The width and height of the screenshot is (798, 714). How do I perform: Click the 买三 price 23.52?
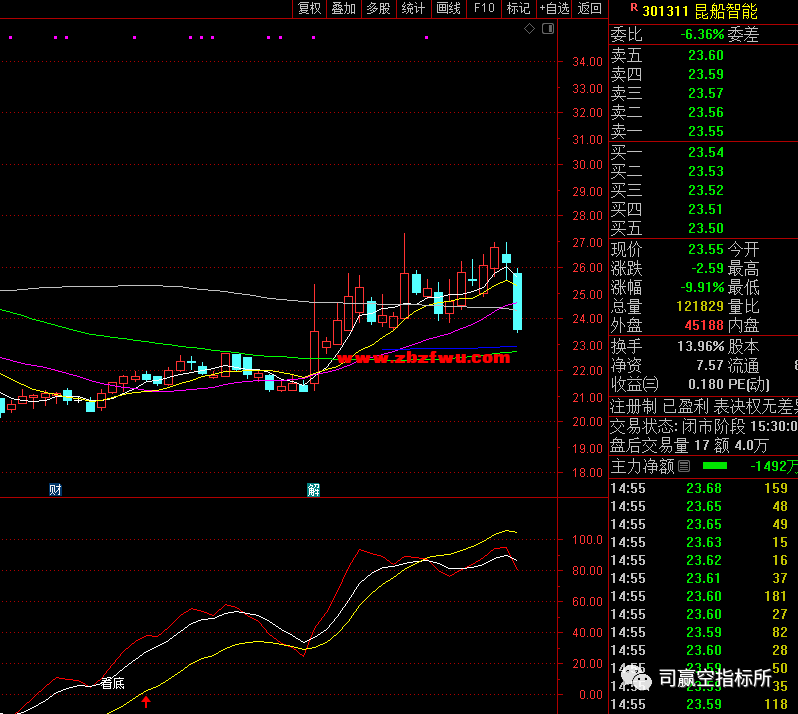(705, 190)
